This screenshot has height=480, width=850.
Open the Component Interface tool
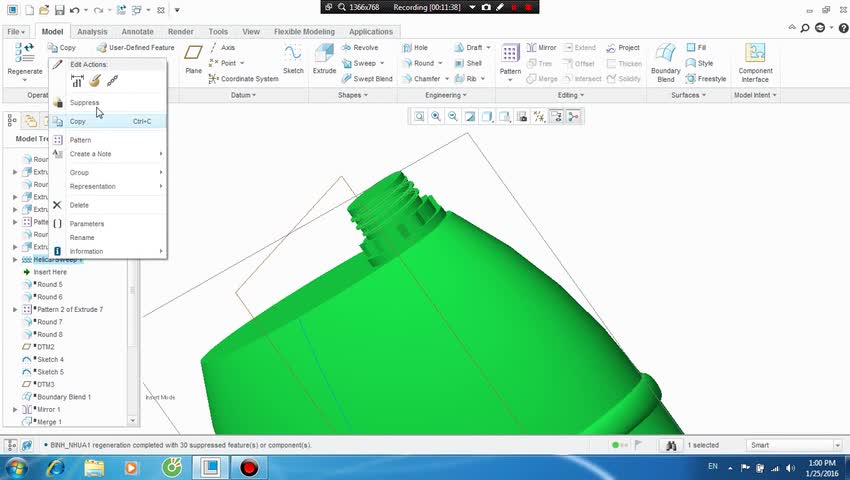(755, 62)
